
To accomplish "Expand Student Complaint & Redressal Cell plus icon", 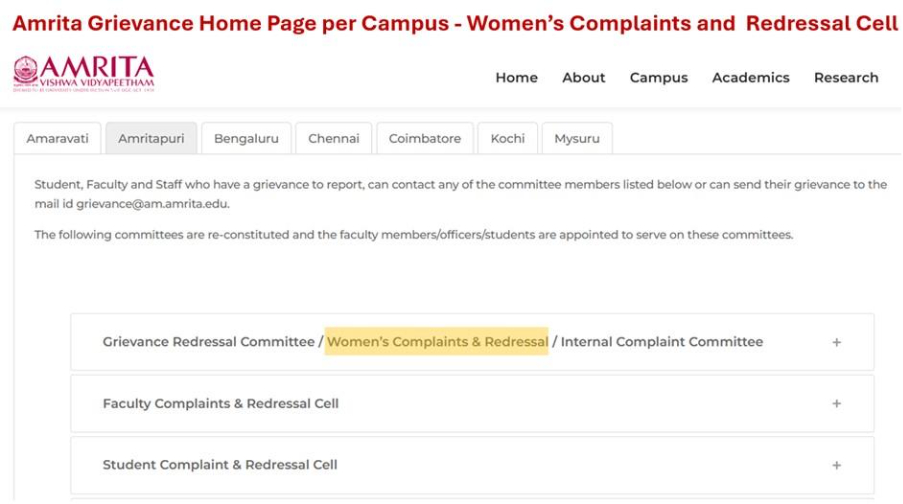I will click(x=836, y=465).
